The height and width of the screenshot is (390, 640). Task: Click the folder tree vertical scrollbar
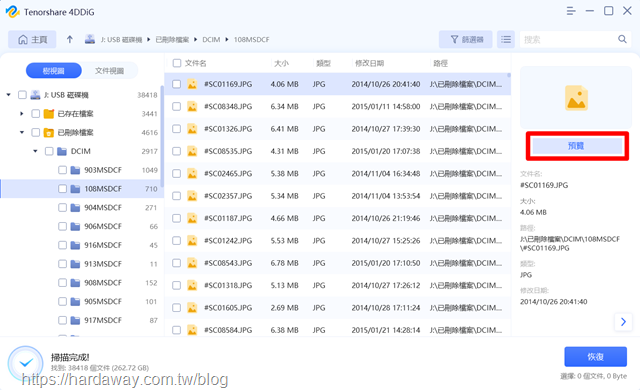162,137
